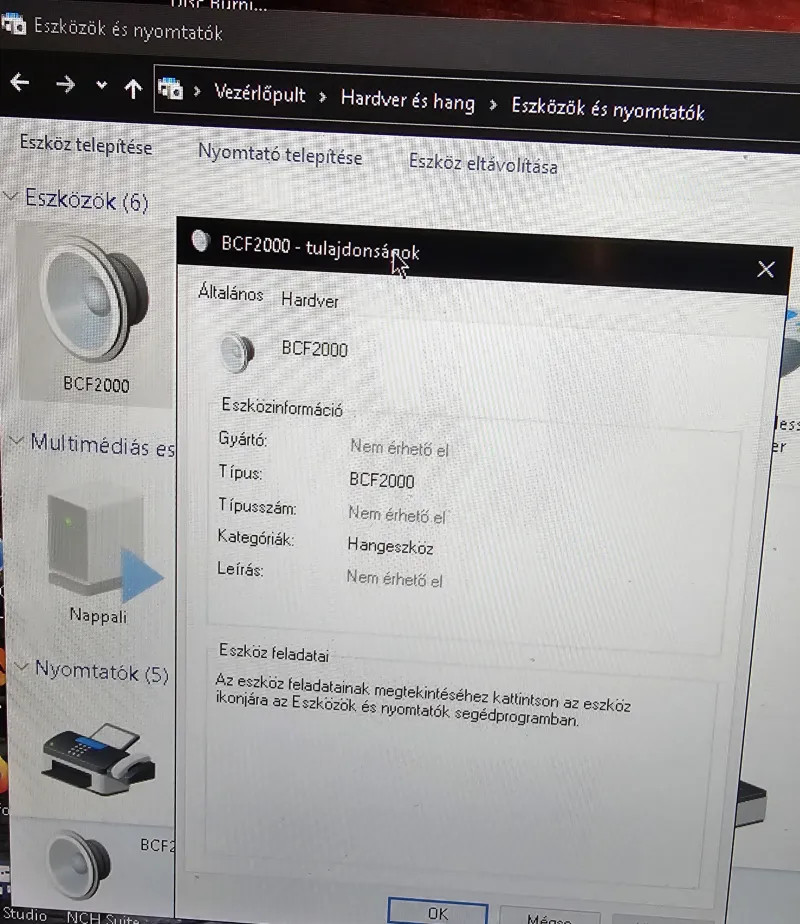Navigate to Vezérlőpult in the breadcrumb
This screenshot has height=924, width=800.
pos(260,95)
